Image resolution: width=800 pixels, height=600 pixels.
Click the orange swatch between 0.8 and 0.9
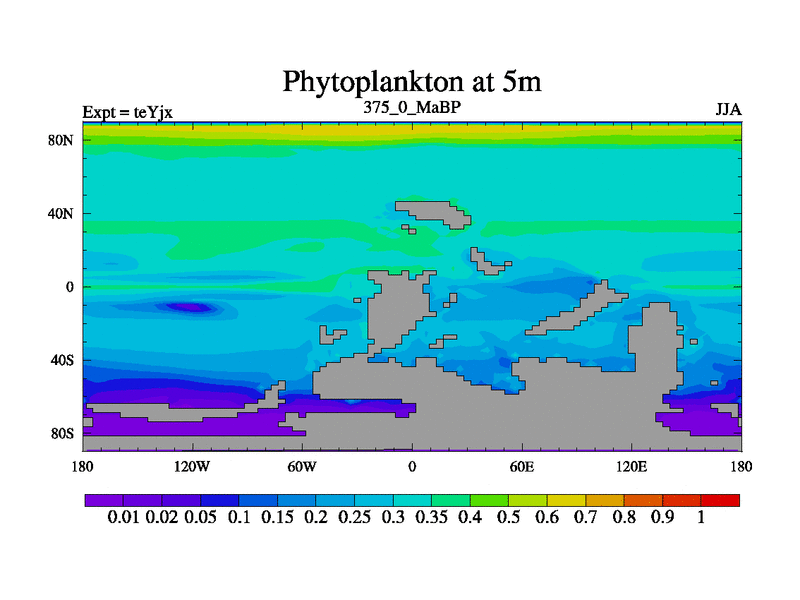click(643, 500)
